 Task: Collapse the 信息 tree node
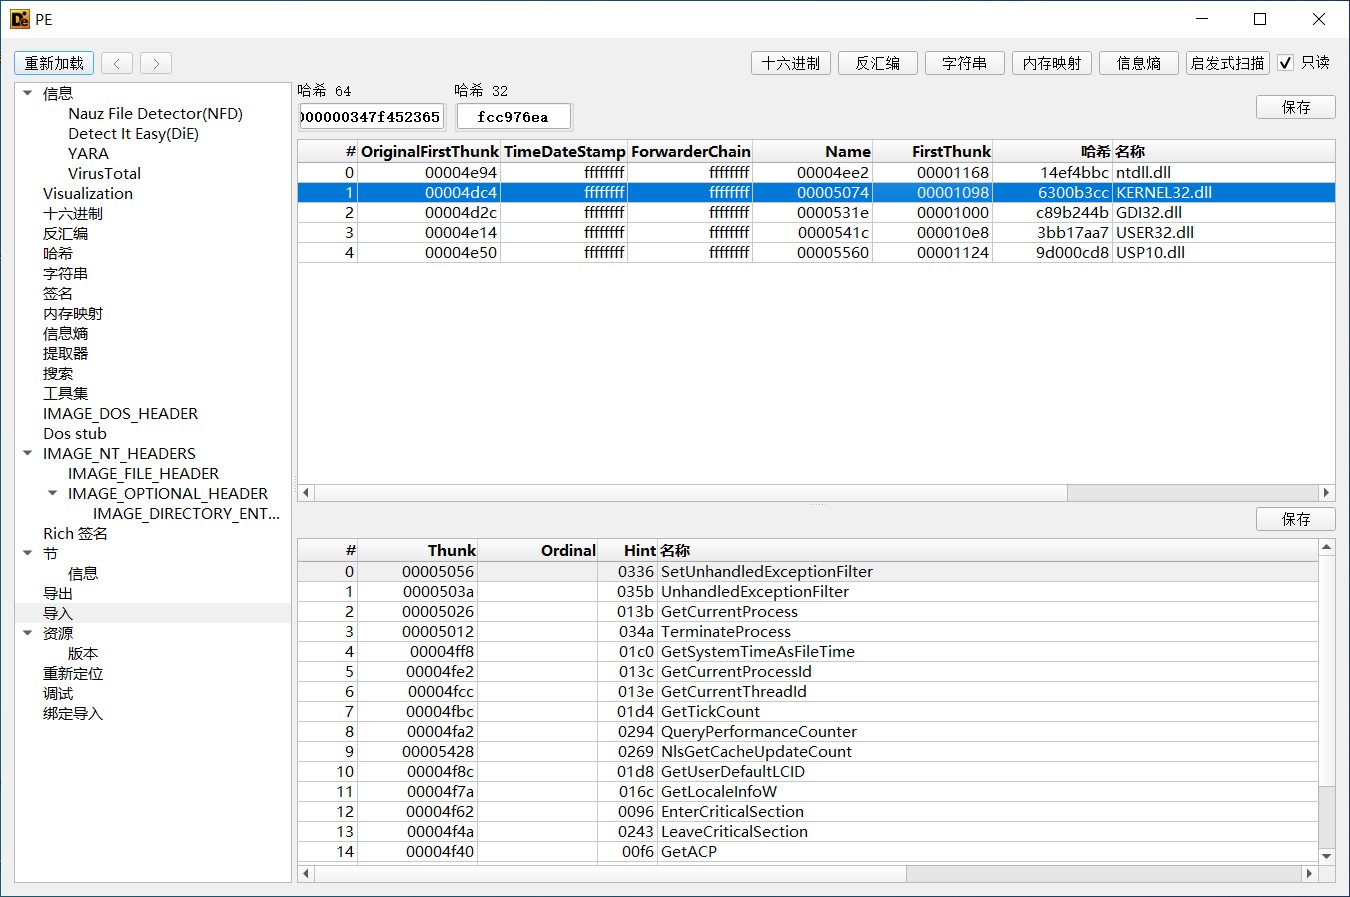(x=27, y=93)
